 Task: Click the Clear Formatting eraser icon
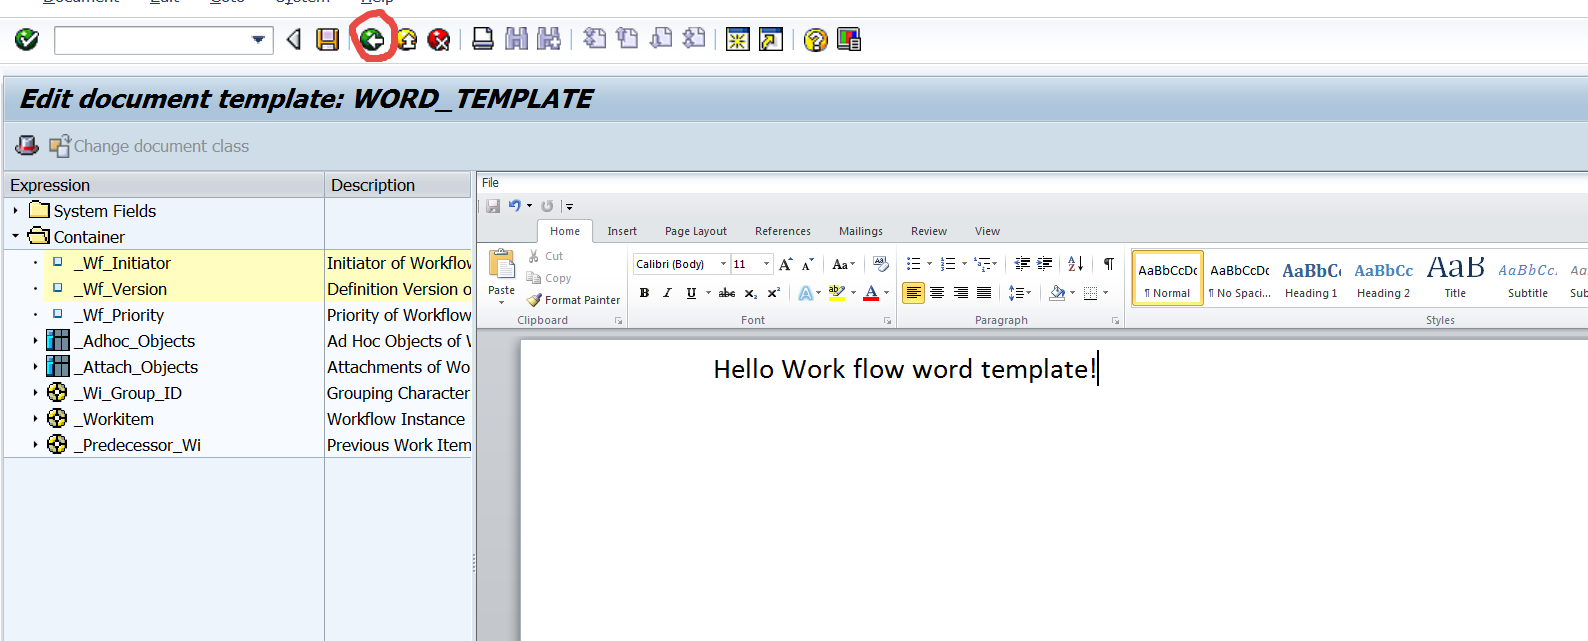click(x=880, y=264)
